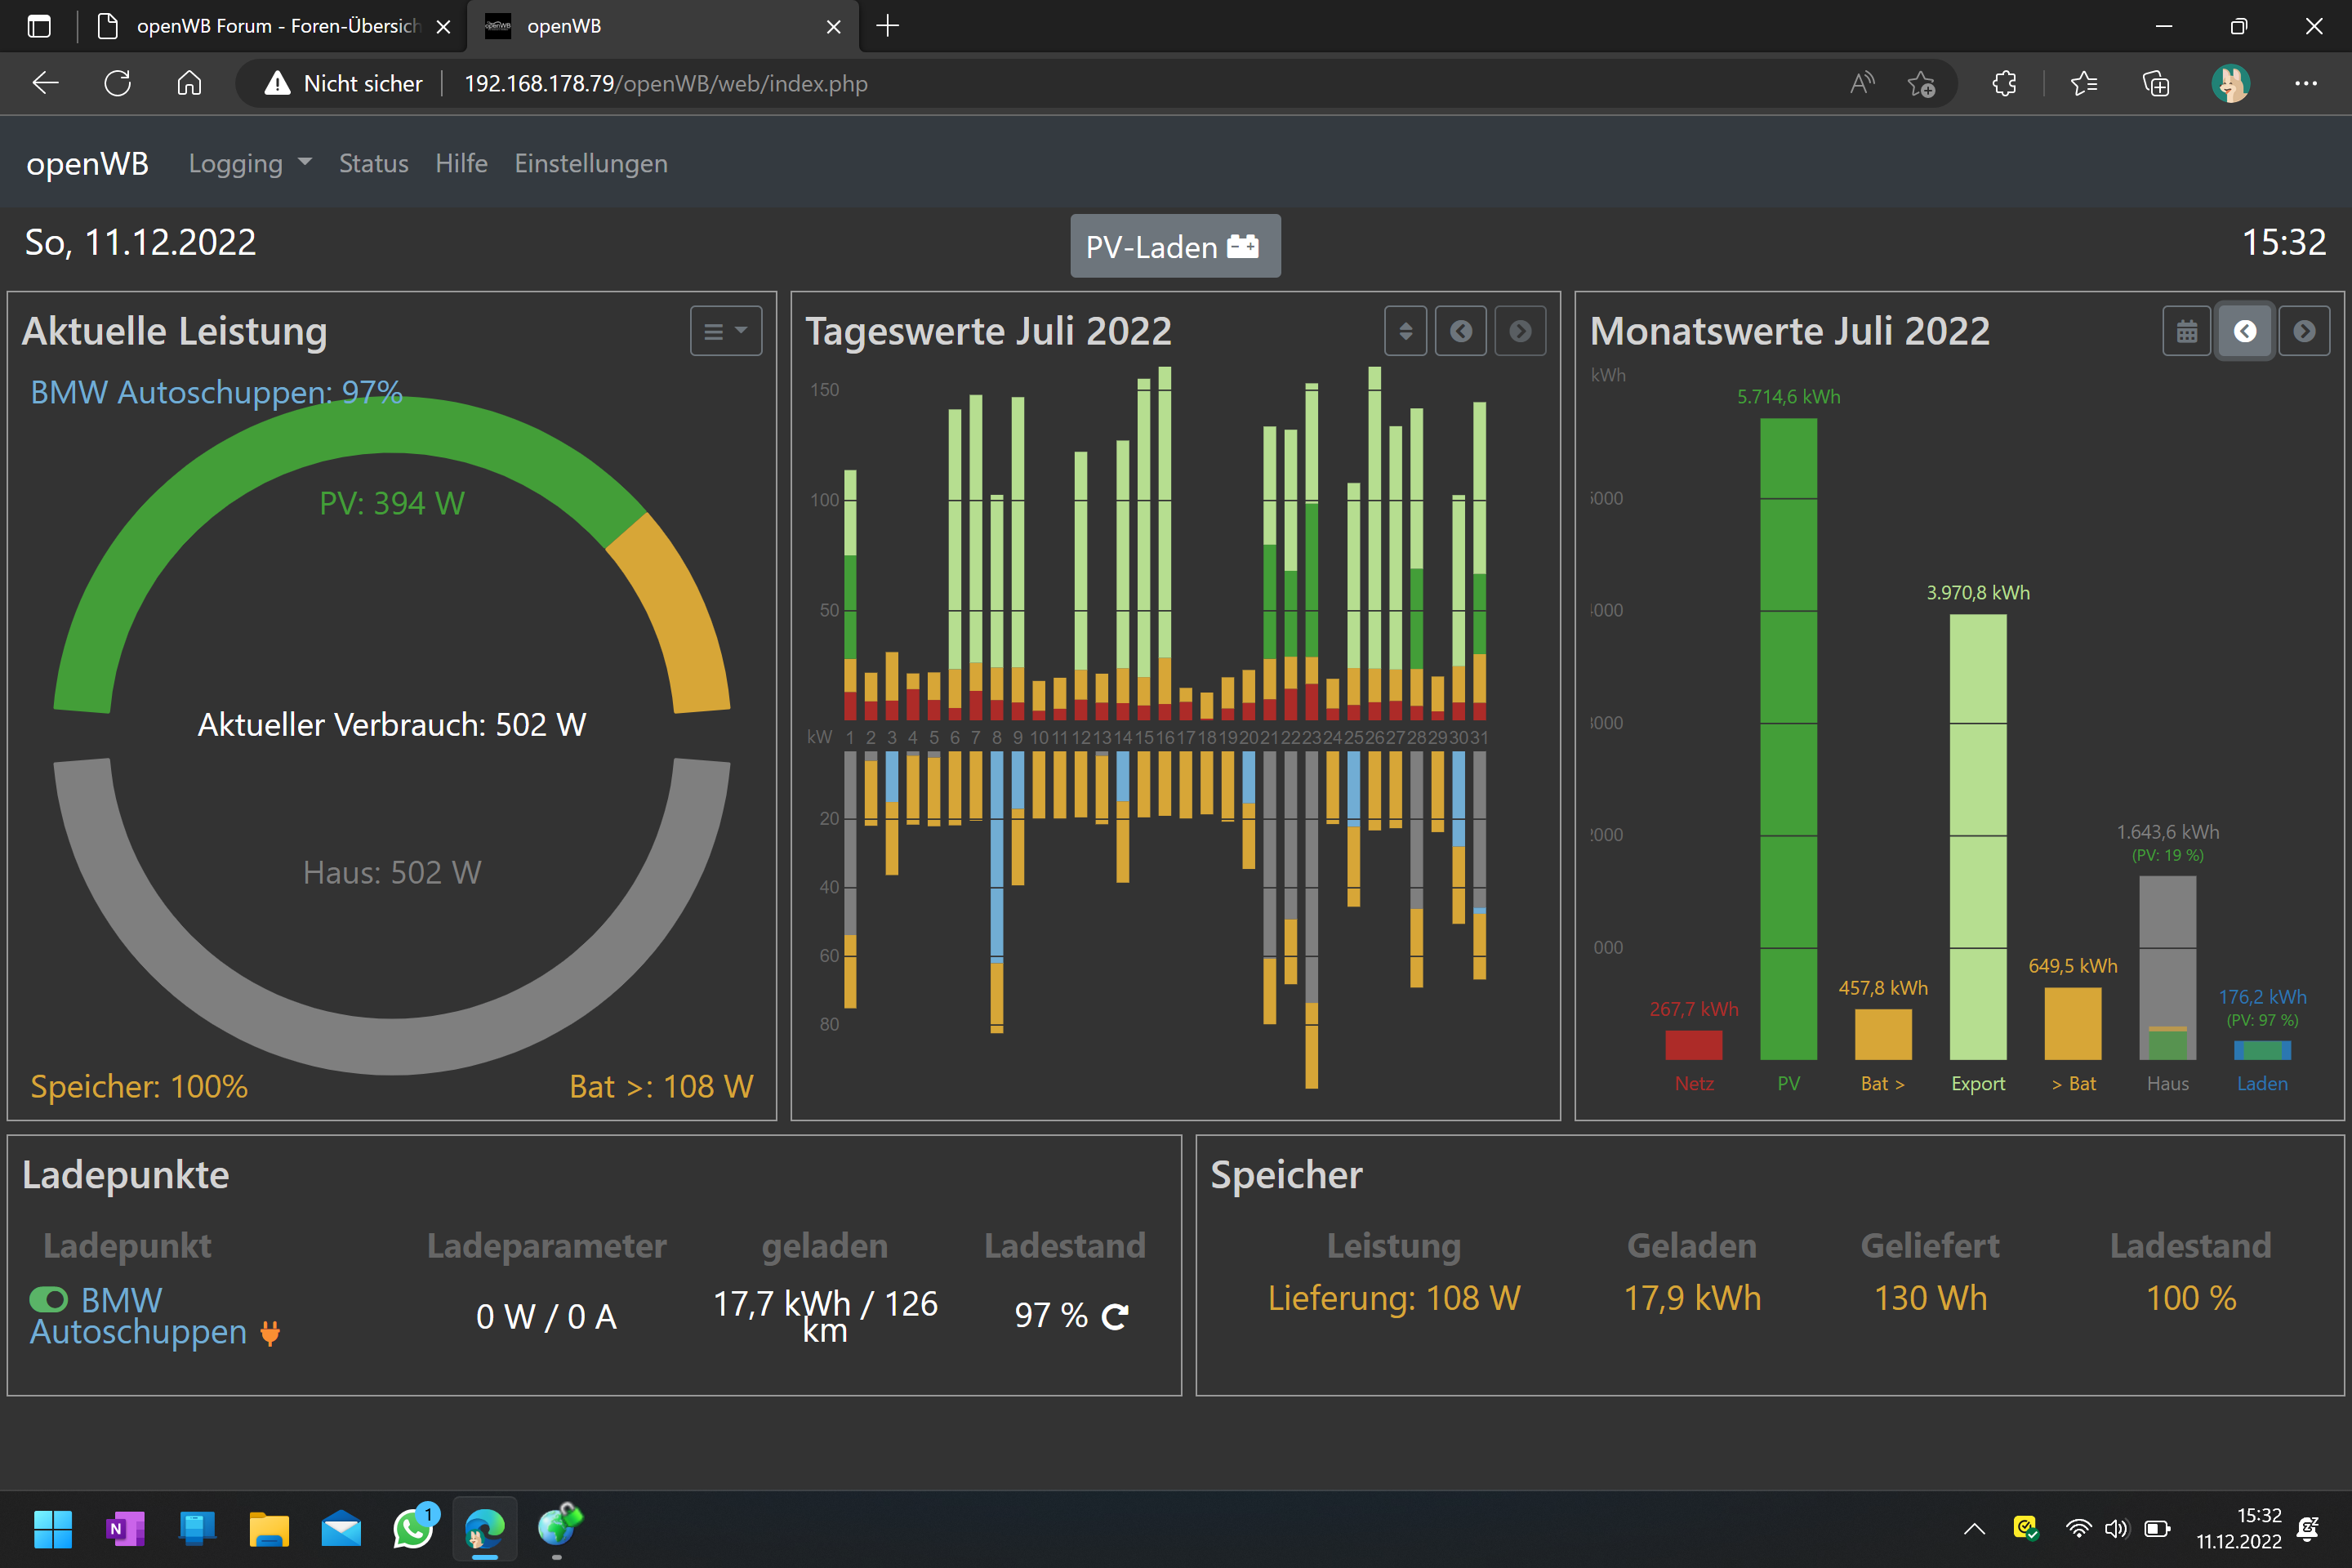Click refresh icon next to 97 % Ladestand

(x=1114, y=1316)
